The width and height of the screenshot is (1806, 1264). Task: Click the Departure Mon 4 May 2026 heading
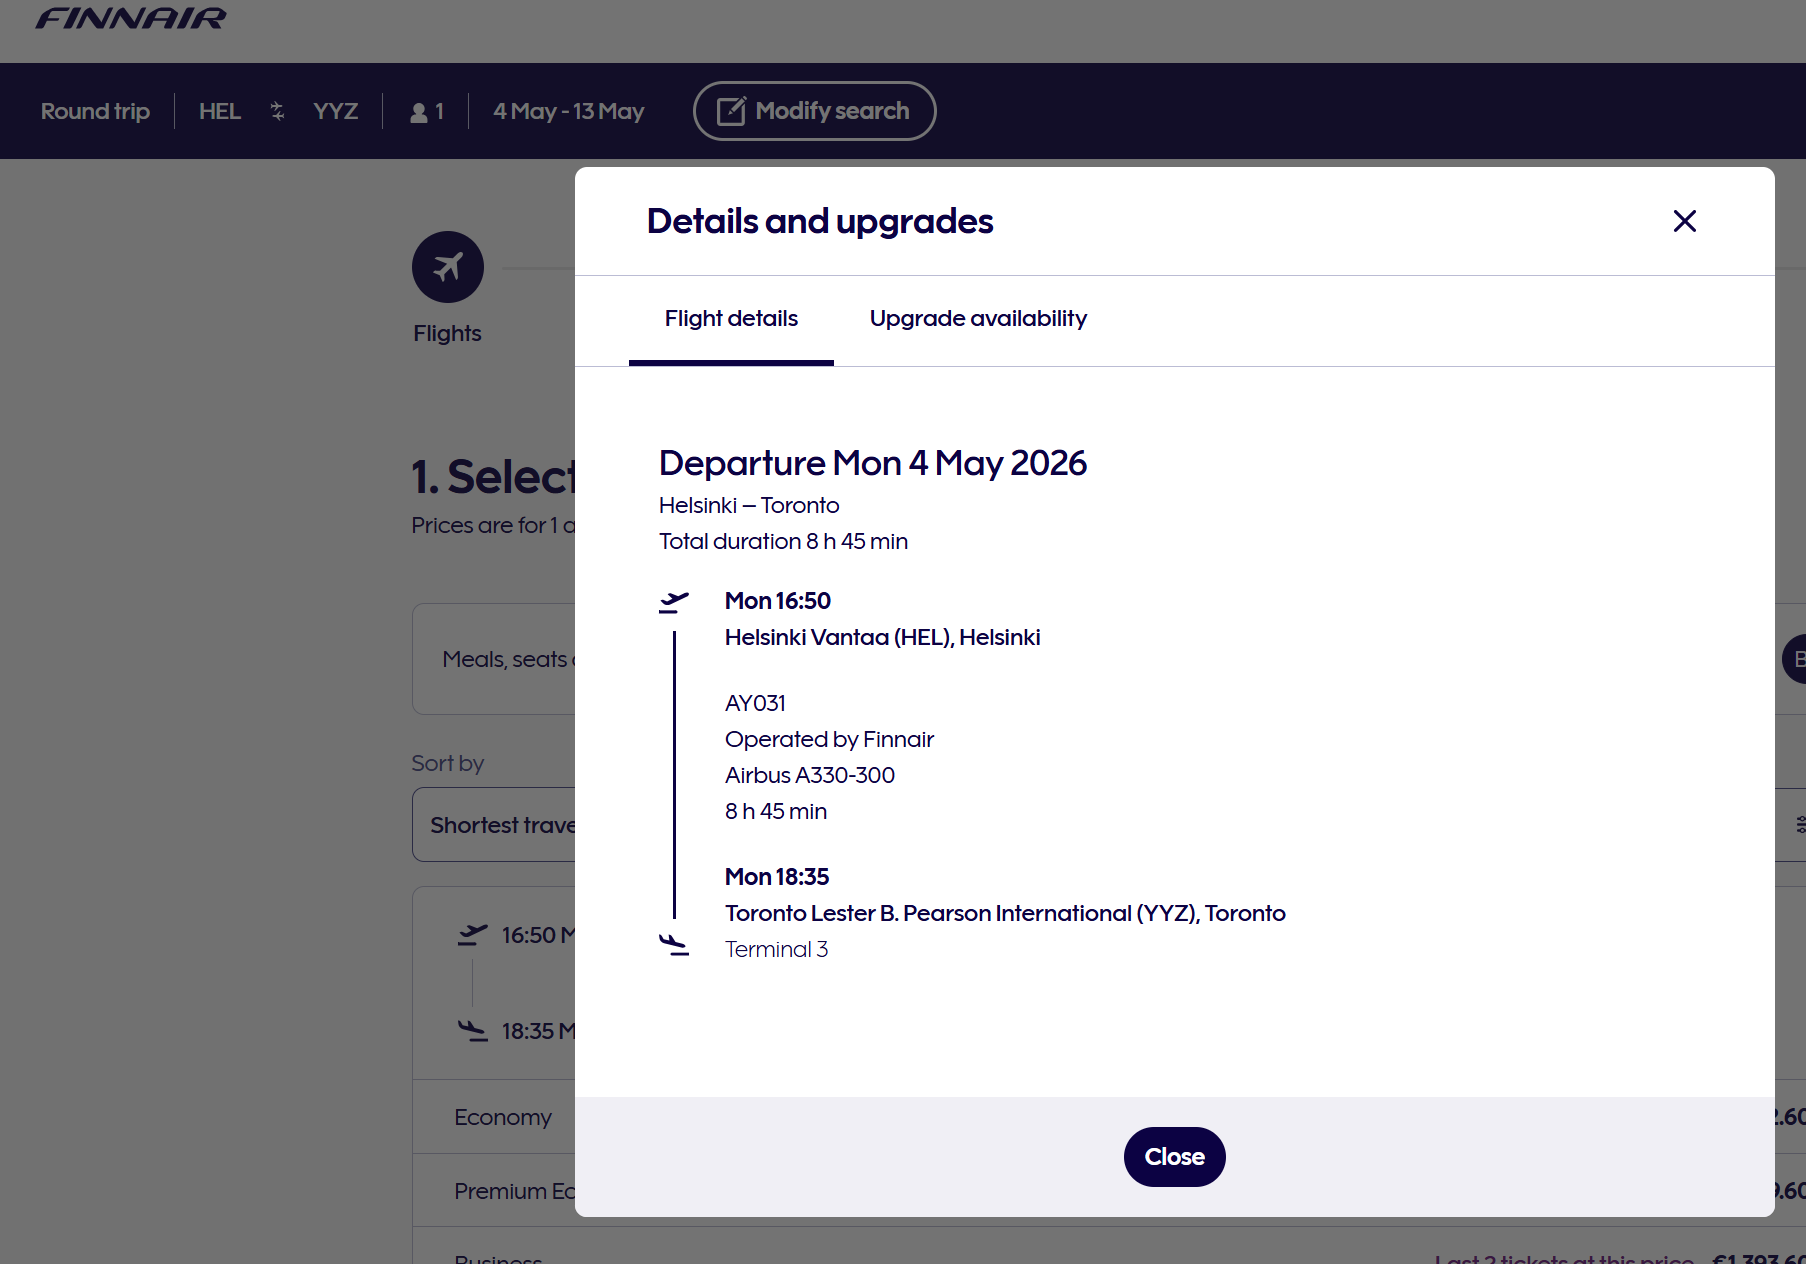(873, 464)
